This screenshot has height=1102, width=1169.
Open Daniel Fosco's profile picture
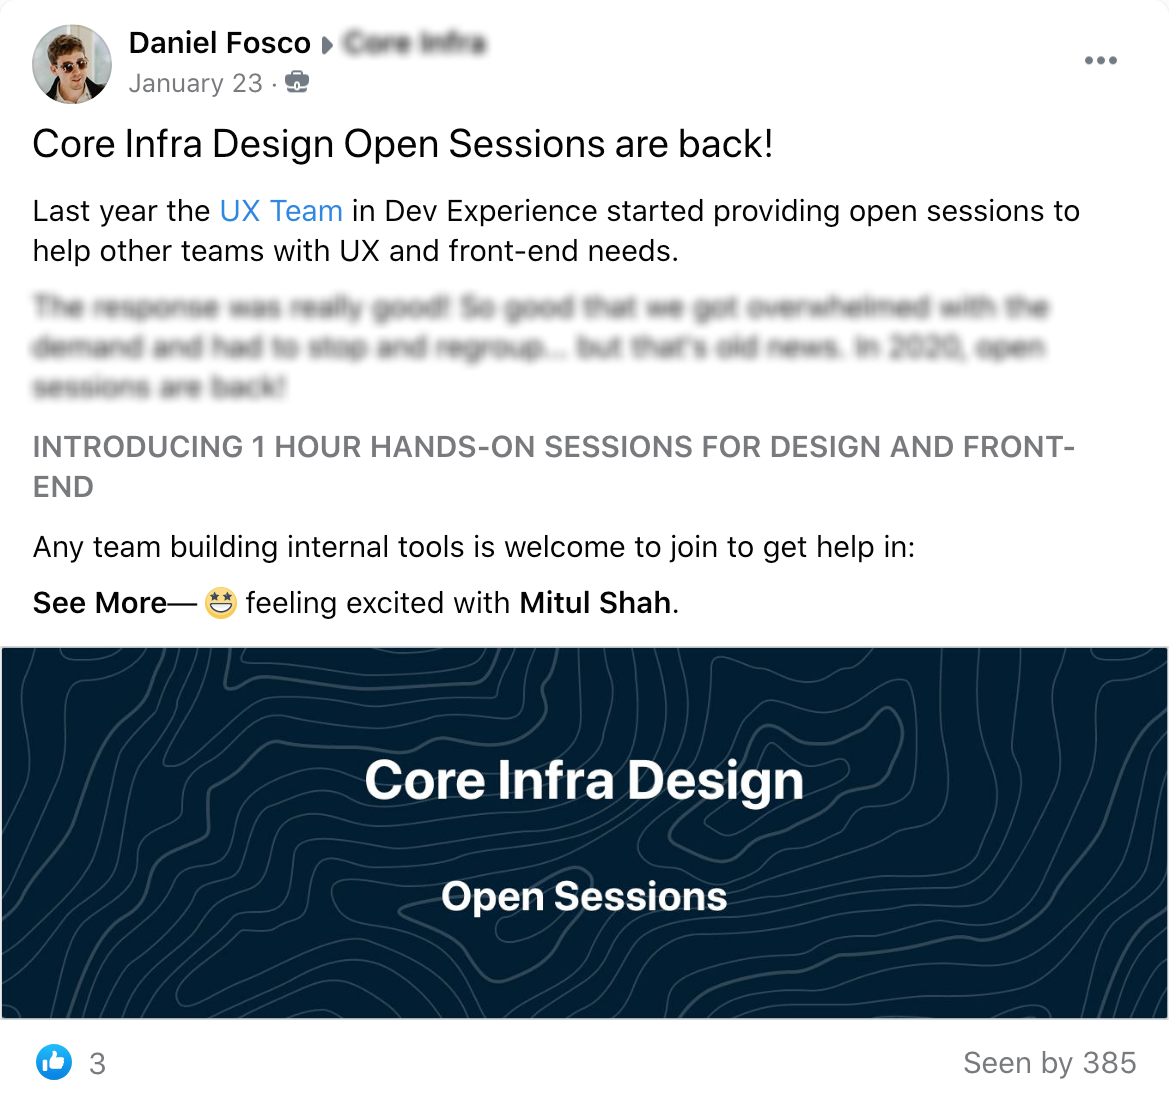click(71, 64)
